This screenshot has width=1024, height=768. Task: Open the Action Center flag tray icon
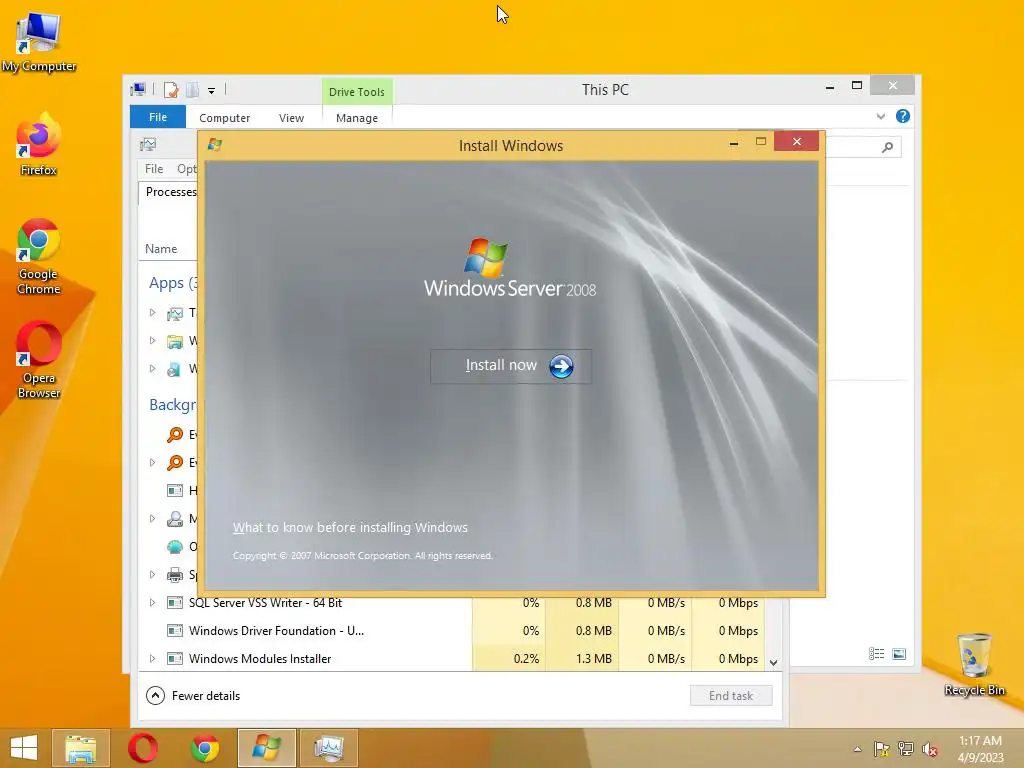882,749
